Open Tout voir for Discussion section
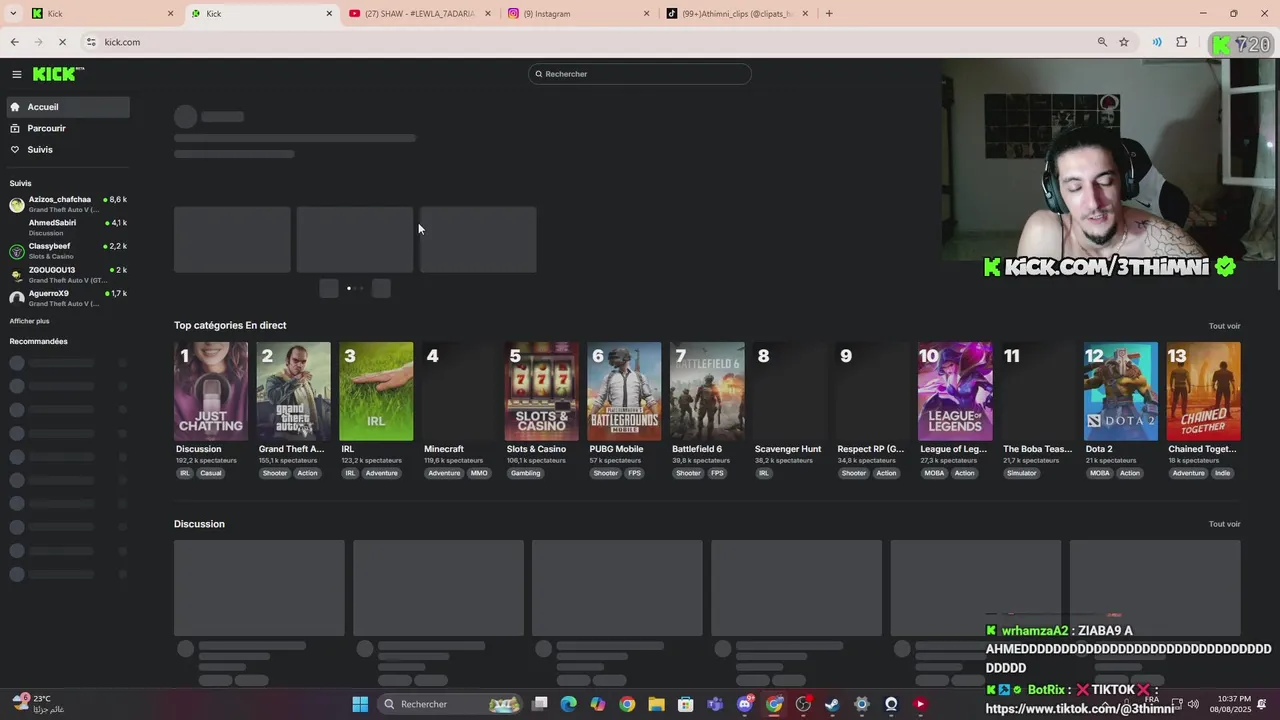Viewport: 1280px width, 720px height. 1224,524
